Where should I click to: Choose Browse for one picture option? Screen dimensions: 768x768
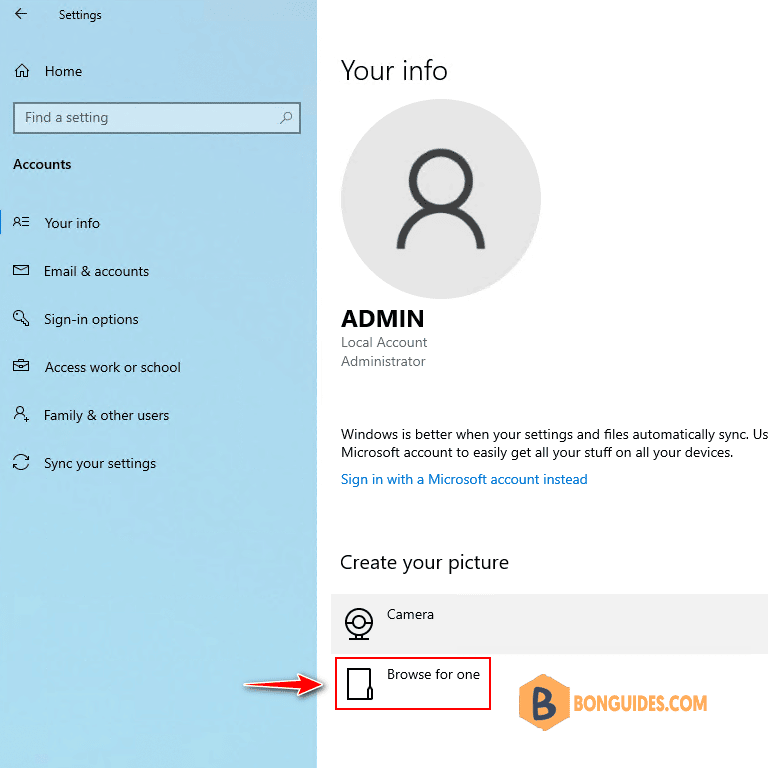pos(413,683)
